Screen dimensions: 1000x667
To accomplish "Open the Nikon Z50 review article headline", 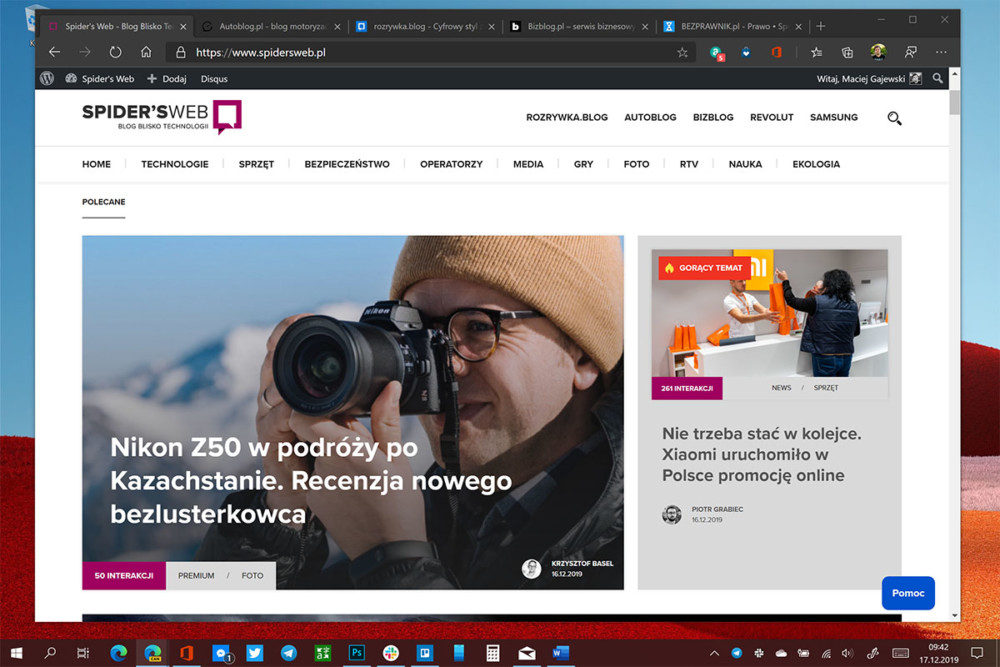I will (x=311, y=480).
